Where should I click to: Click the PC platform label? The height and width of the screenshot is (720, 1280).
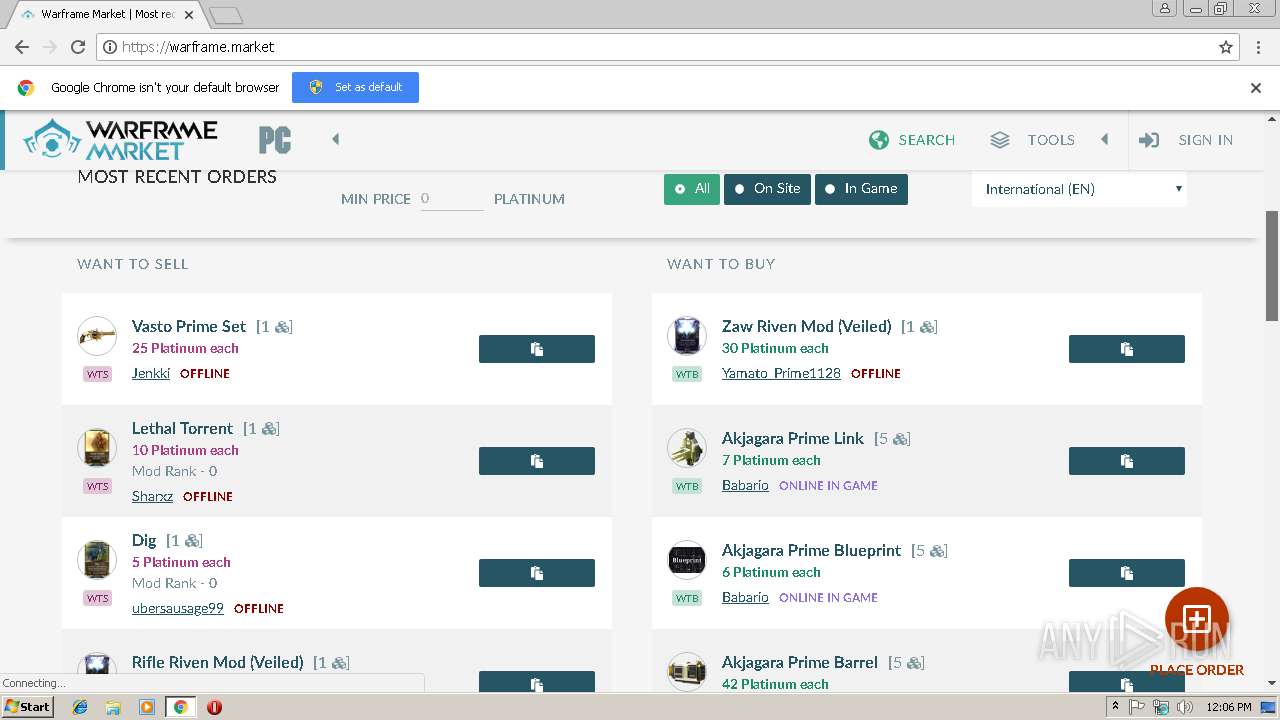click(275, 141)
